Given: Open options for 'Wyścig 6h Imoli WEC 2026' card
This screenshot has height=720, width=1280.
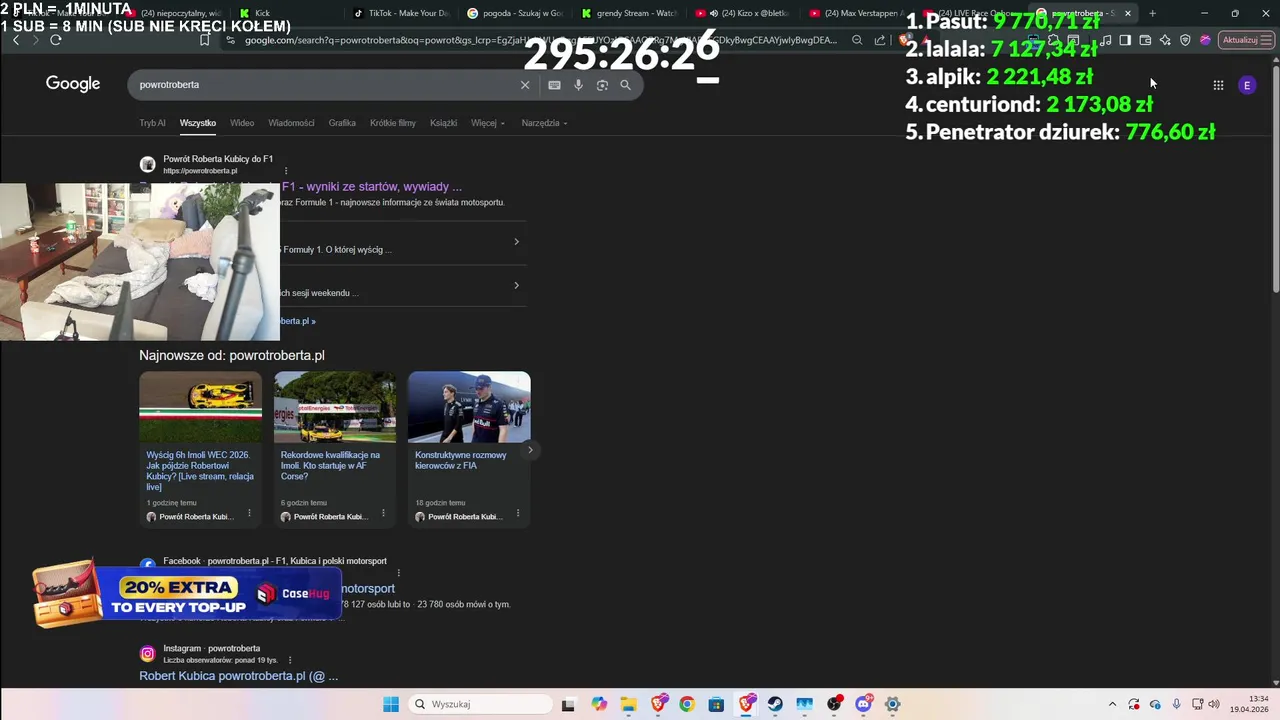Looking at the screenshot, I should click(250, 514).
